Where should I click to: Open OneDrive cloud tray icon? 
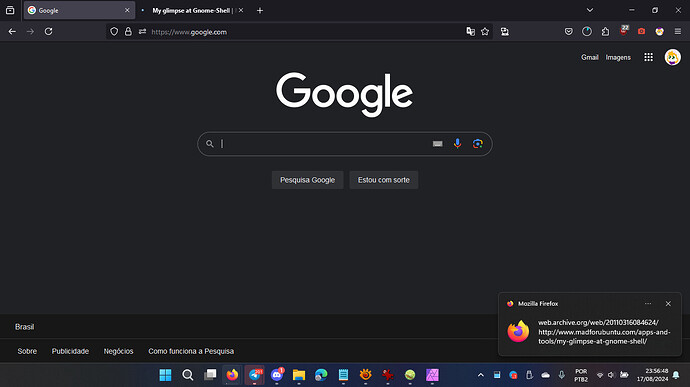pyautogui.click(x=546, y=375)
